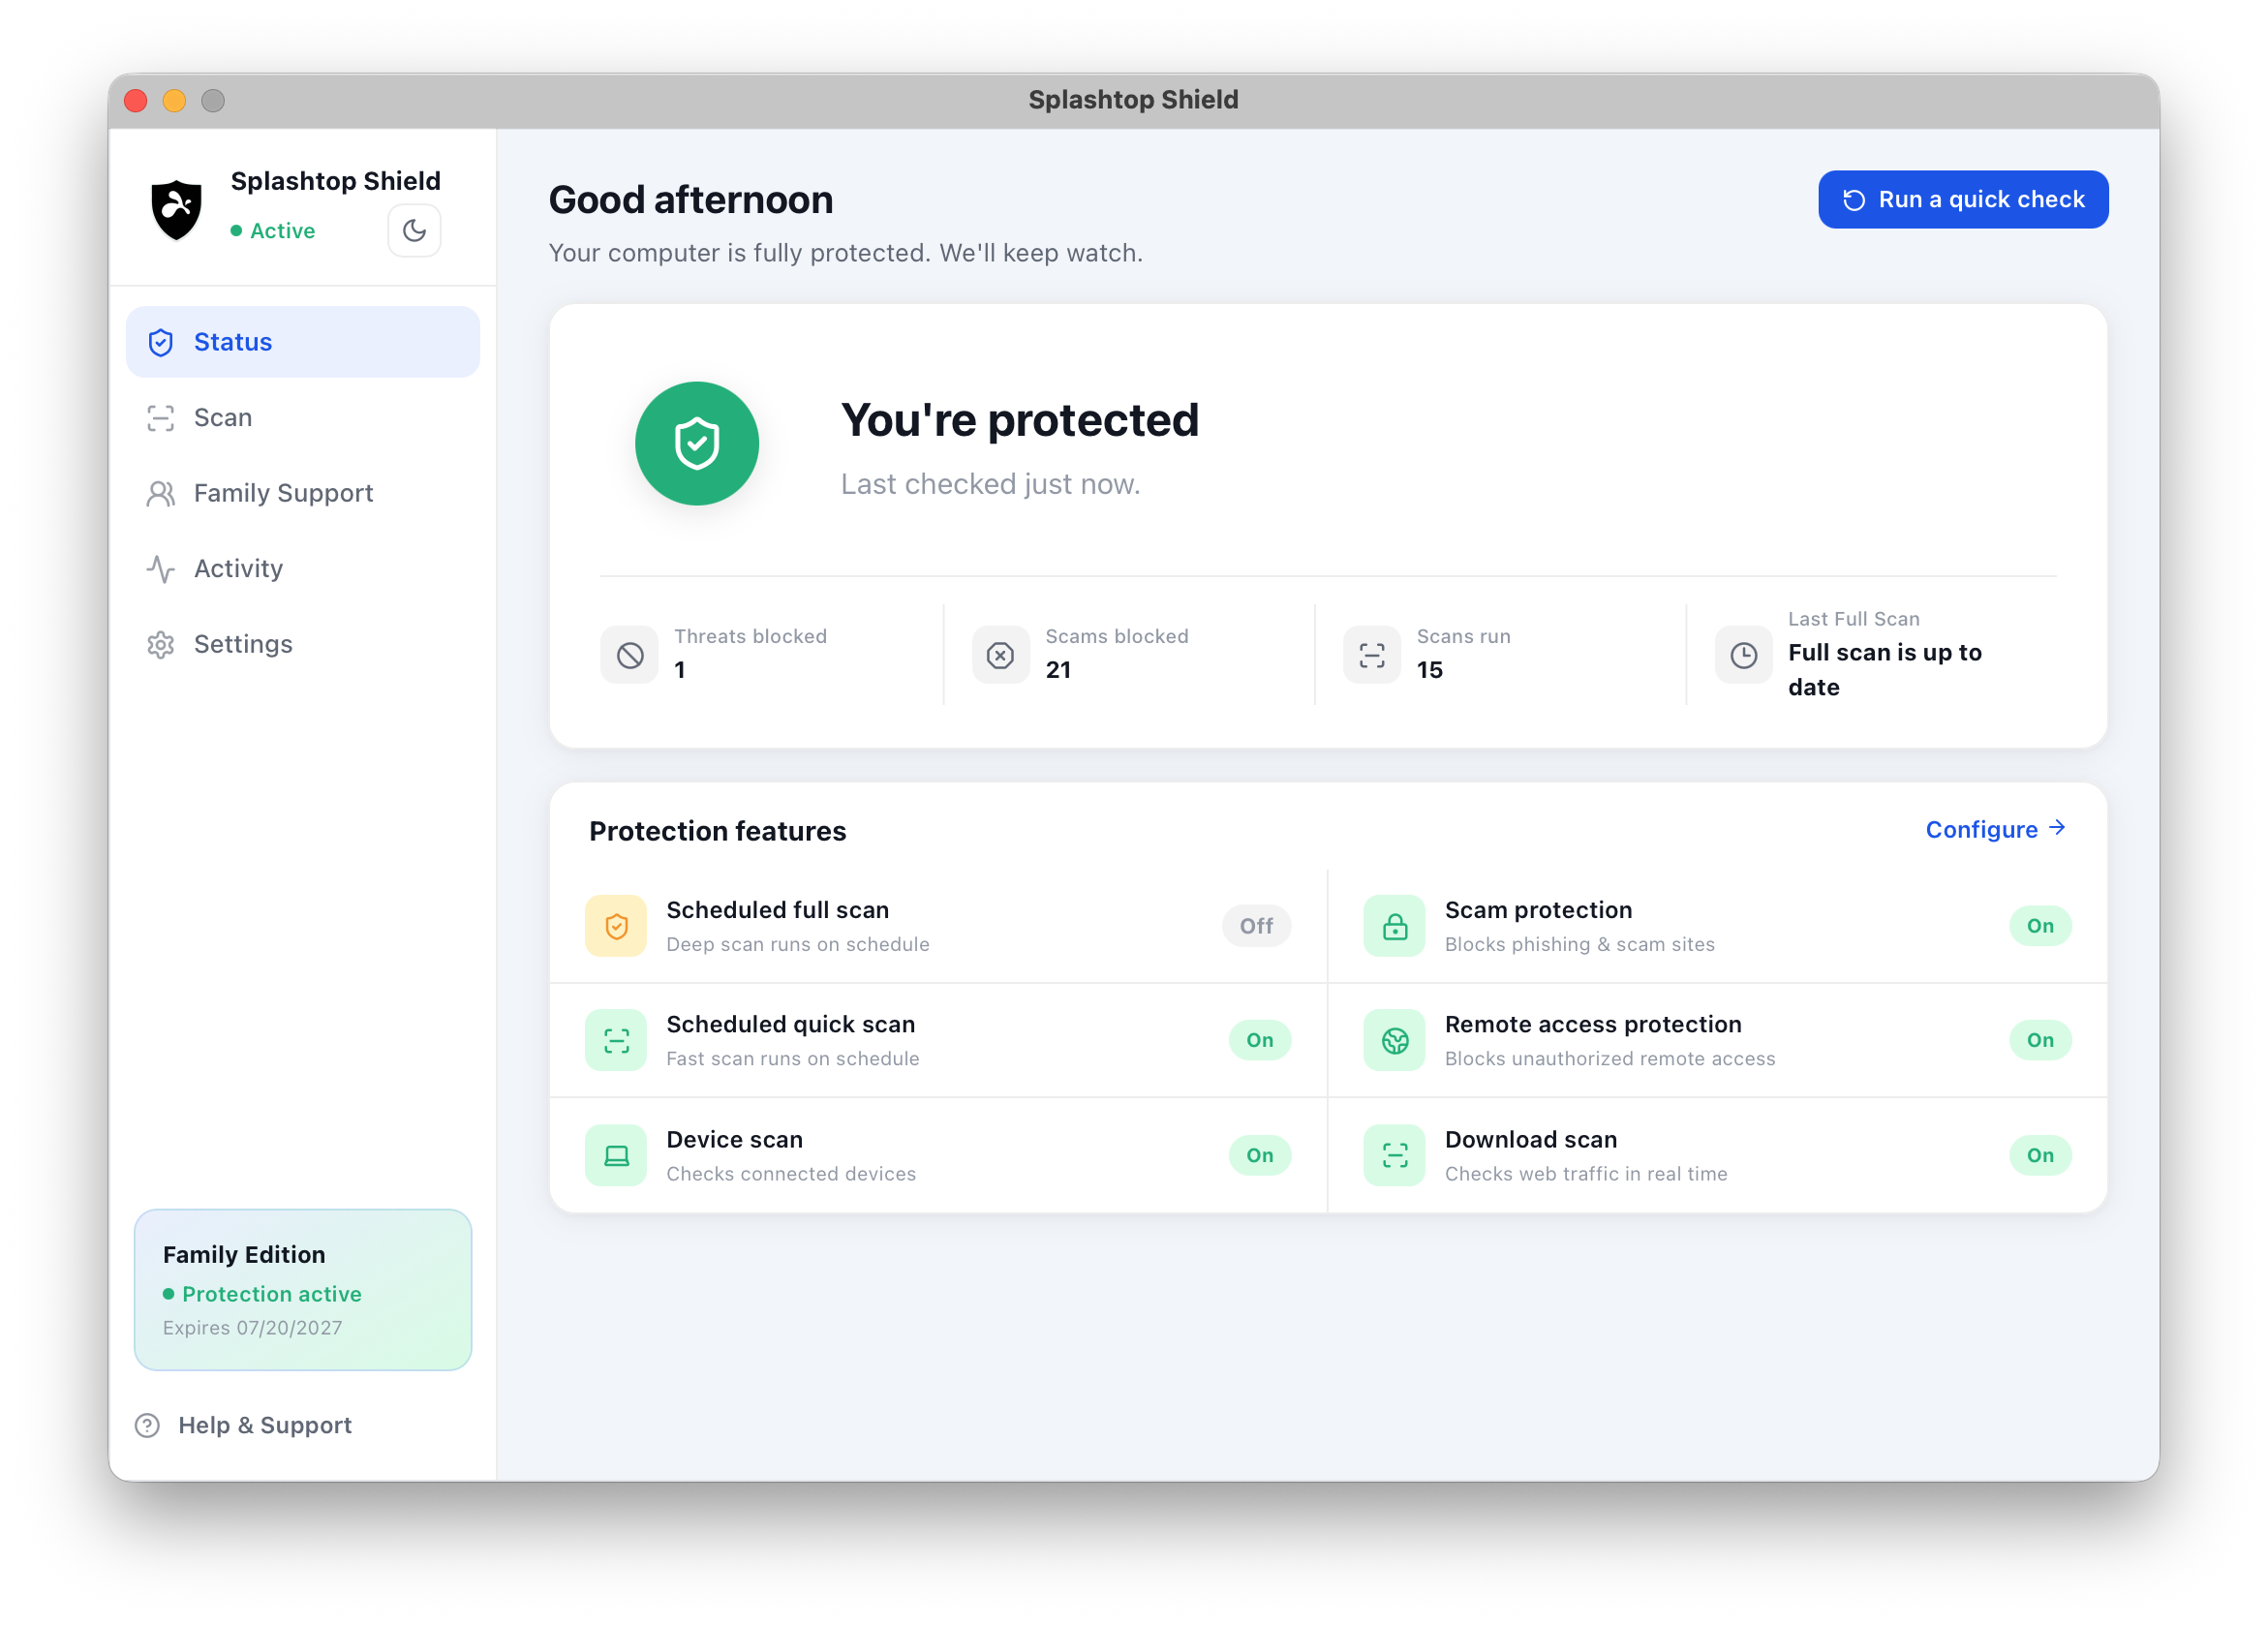Toggle Scam protection On badge

point(2040,926)
